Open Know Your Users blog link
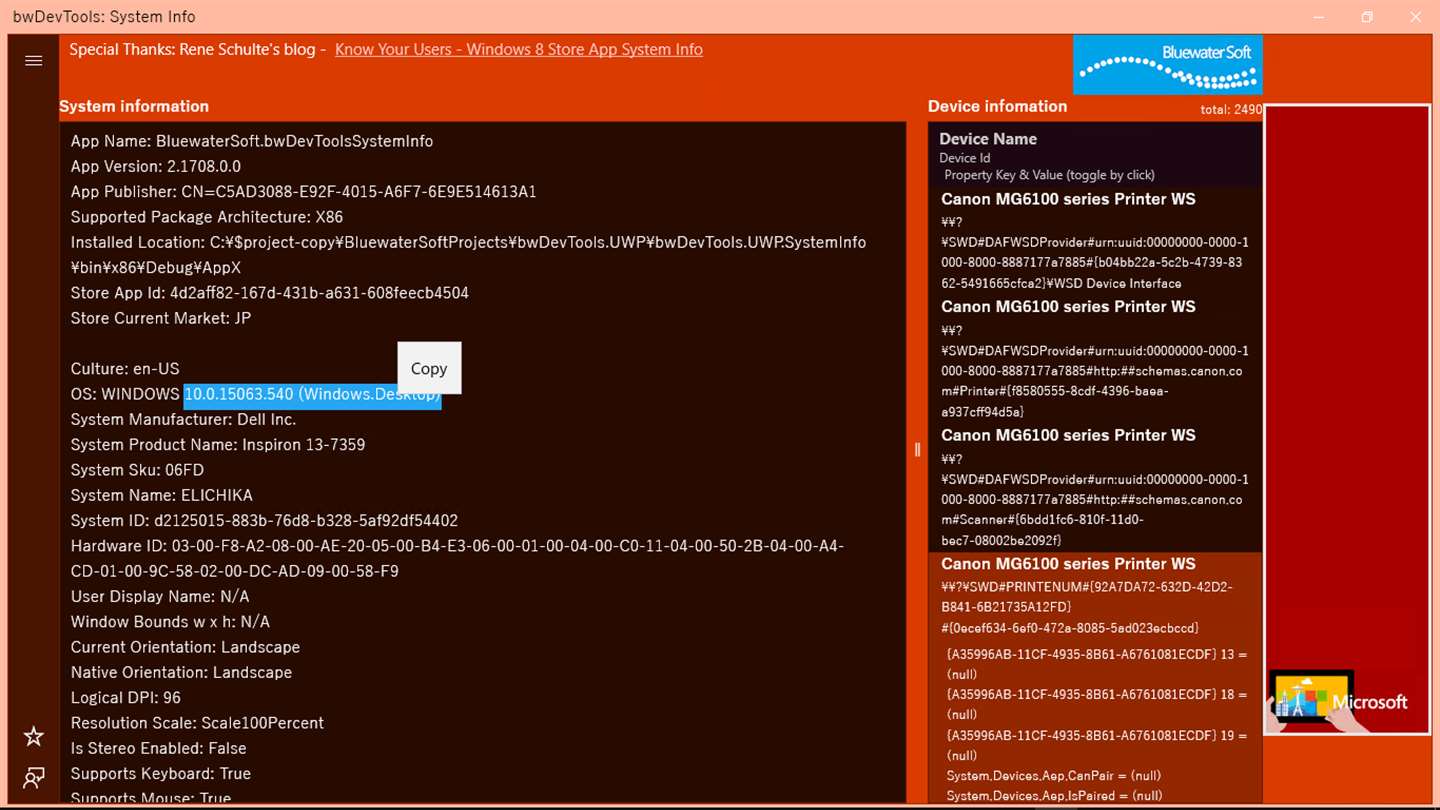This screenshot has height=810, width=1440. point(519,49)
